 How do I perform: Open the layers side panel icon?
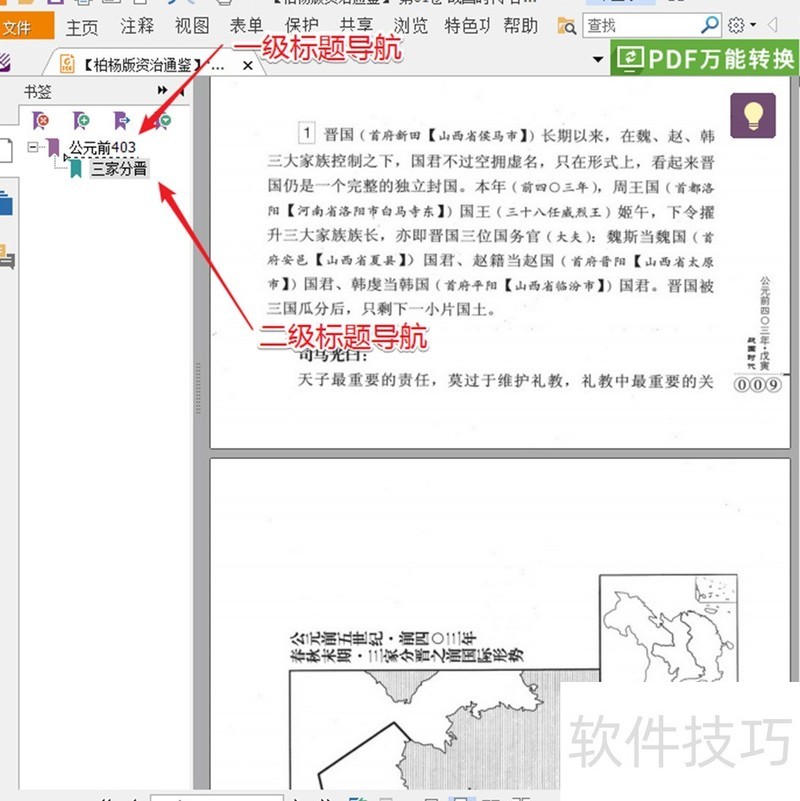pos(6,202)
